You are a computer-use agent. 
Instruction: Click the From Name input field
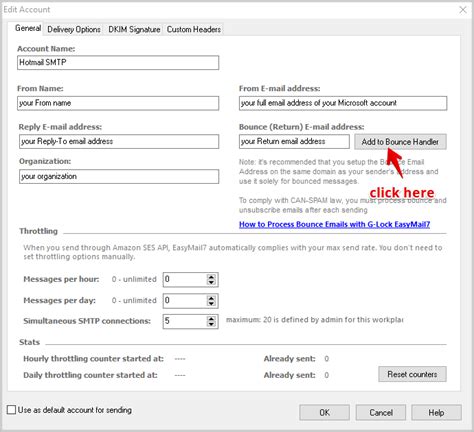118,103
